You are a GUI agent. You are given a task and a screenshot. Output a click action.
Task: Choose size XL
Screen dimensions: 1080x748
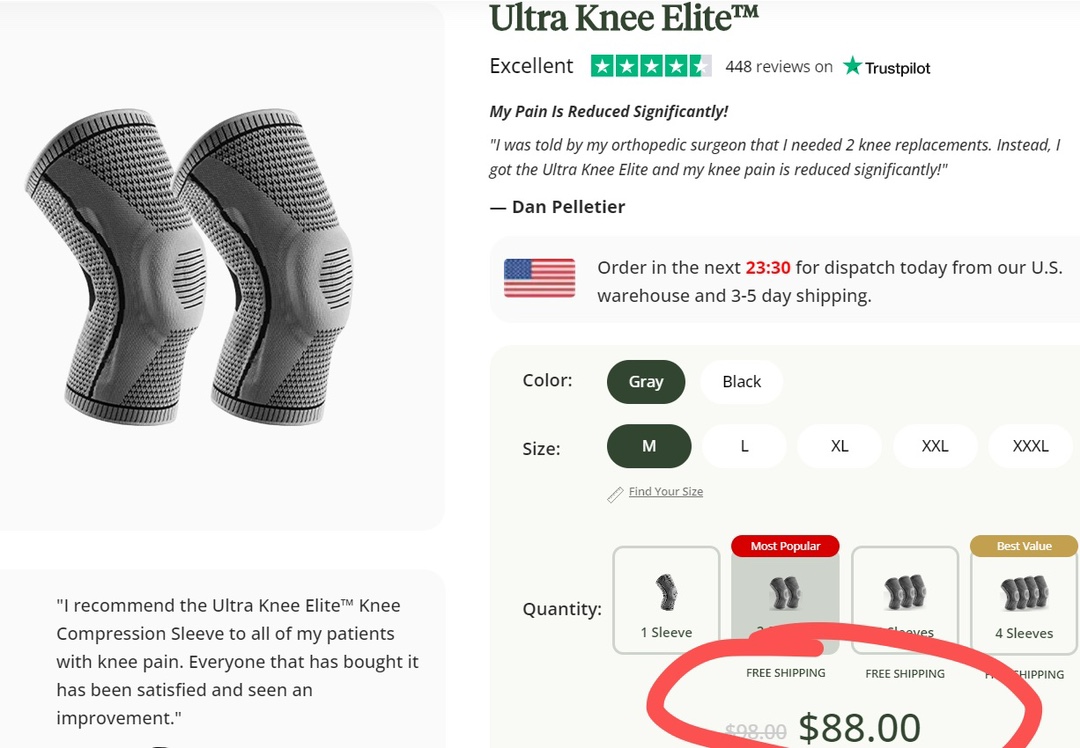[839, 446]
